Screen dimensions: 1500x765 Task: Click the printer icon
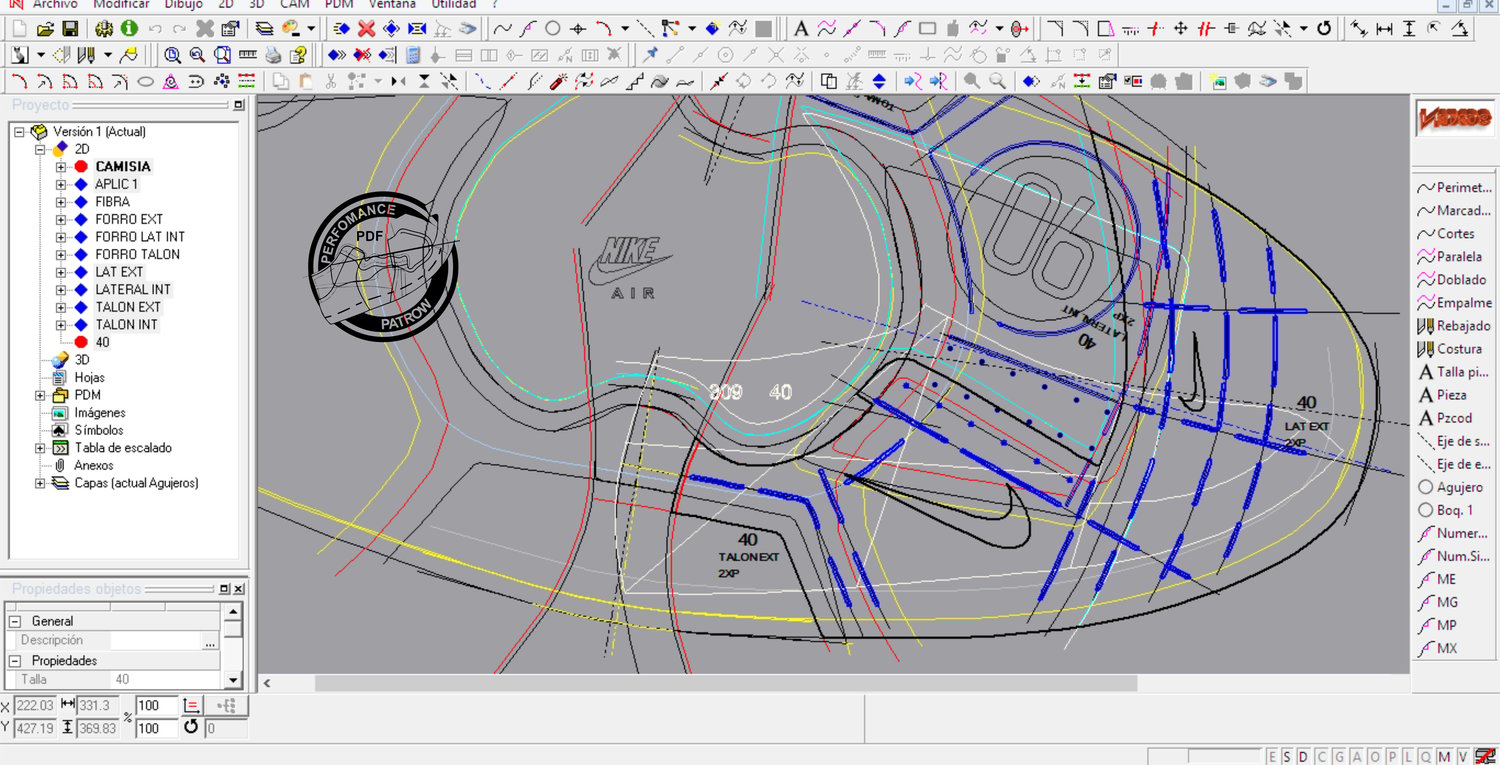tap(272, 54)
